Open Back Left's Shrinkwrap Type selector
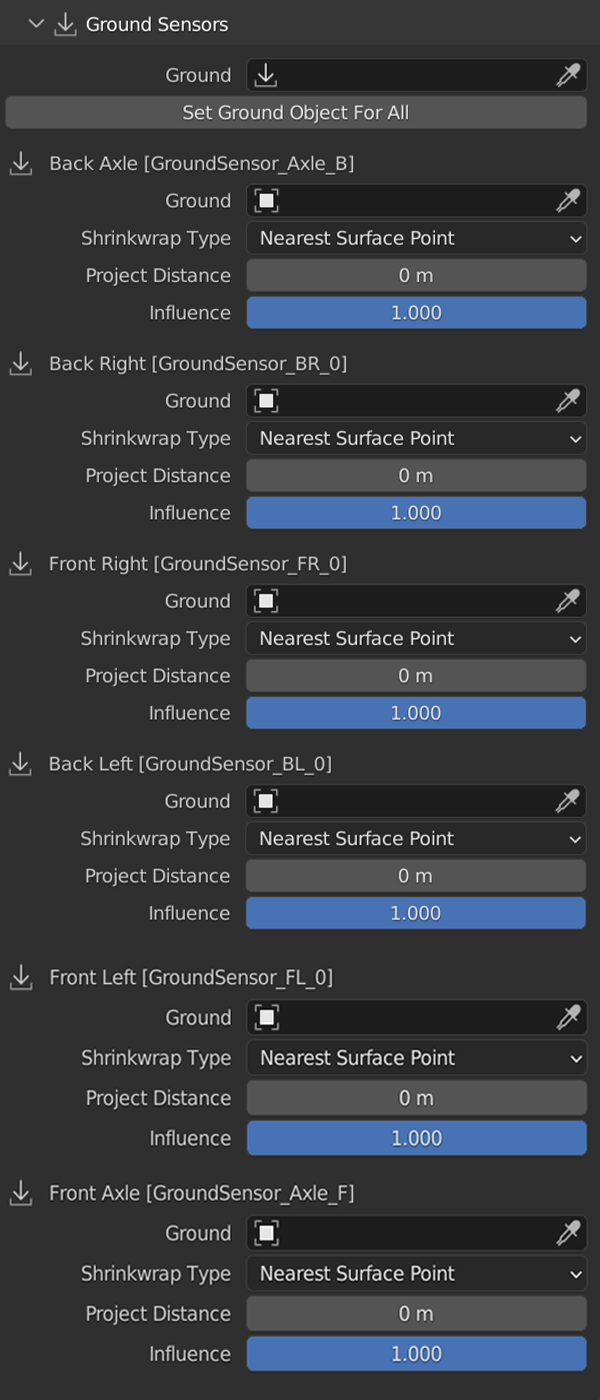The image size is (600, 1400). point(416,838)
